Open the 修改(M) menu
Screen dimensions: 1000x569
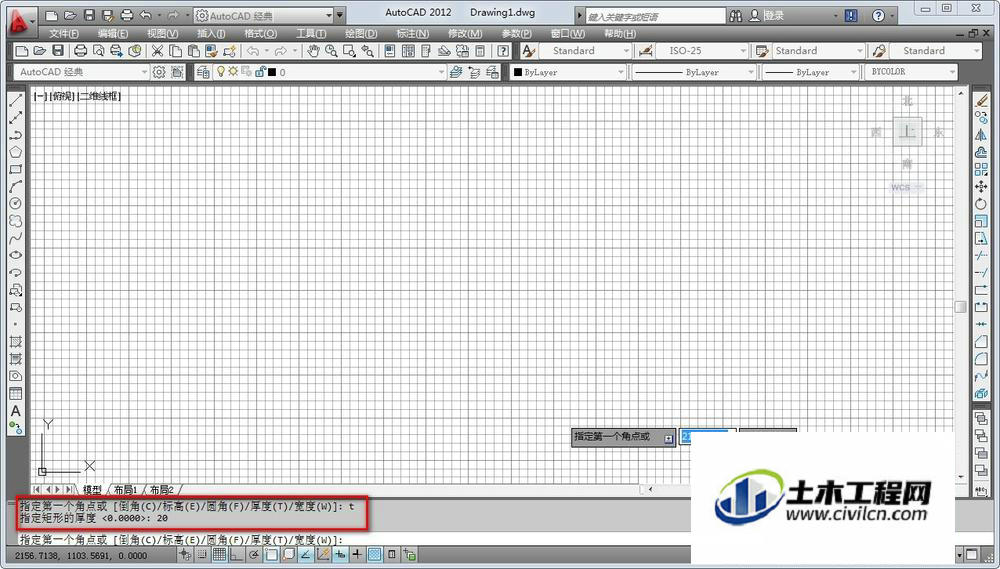pos(465,34)
